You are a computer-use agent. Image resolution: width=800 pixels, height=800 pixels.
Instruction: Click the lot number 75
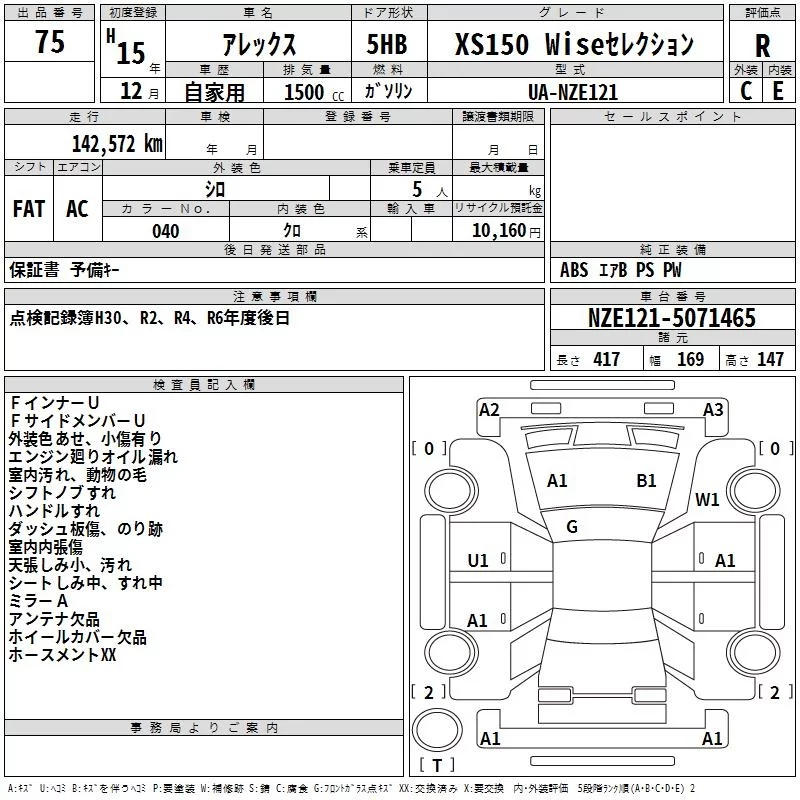pos(49,42)
